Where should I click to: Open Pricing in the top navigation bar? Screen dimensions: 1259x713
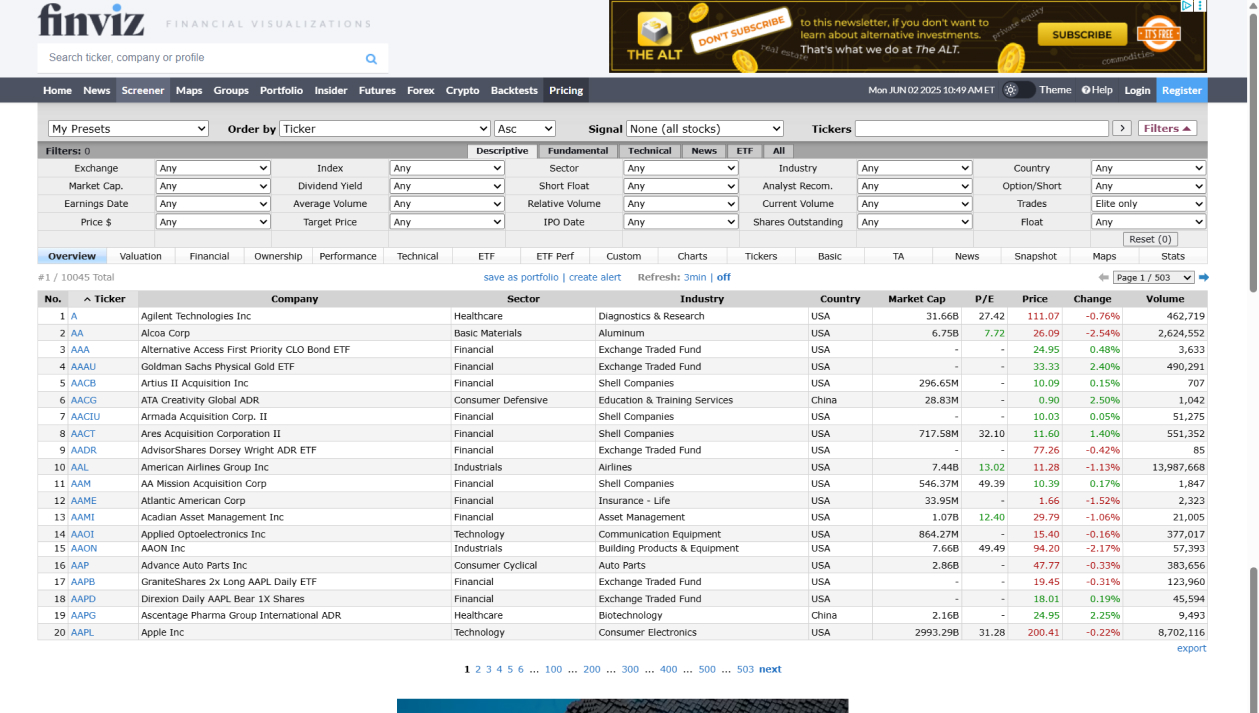click(x=566, y=90)
